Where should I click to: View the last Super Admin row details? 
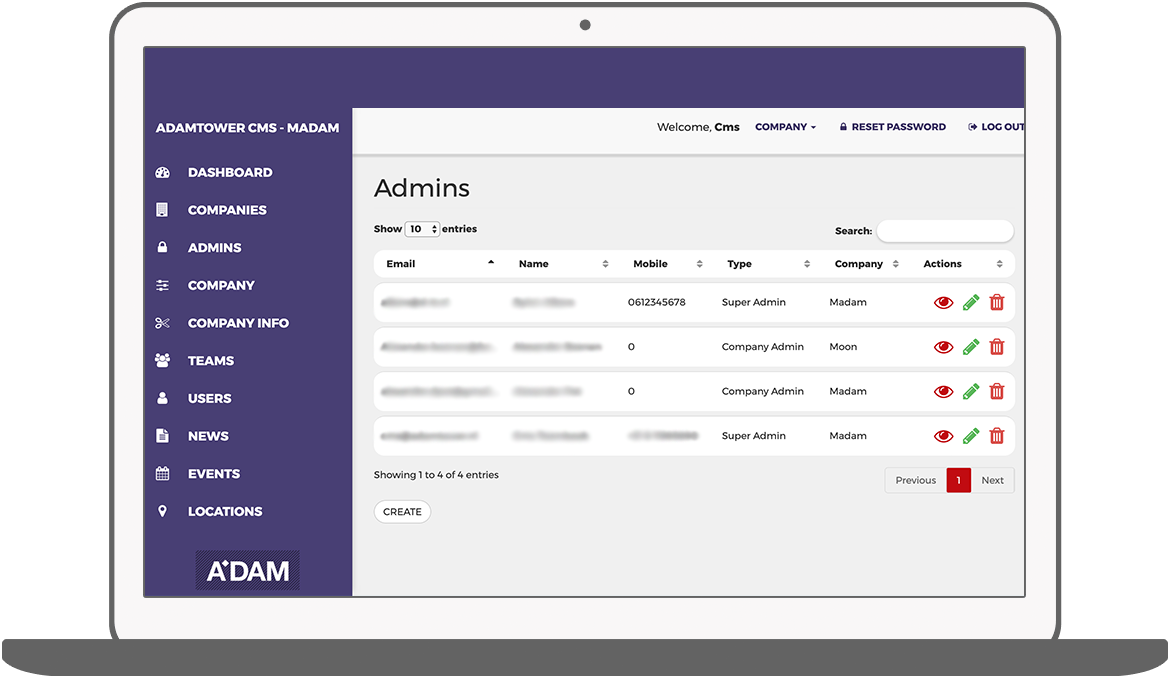pos(943,436)
